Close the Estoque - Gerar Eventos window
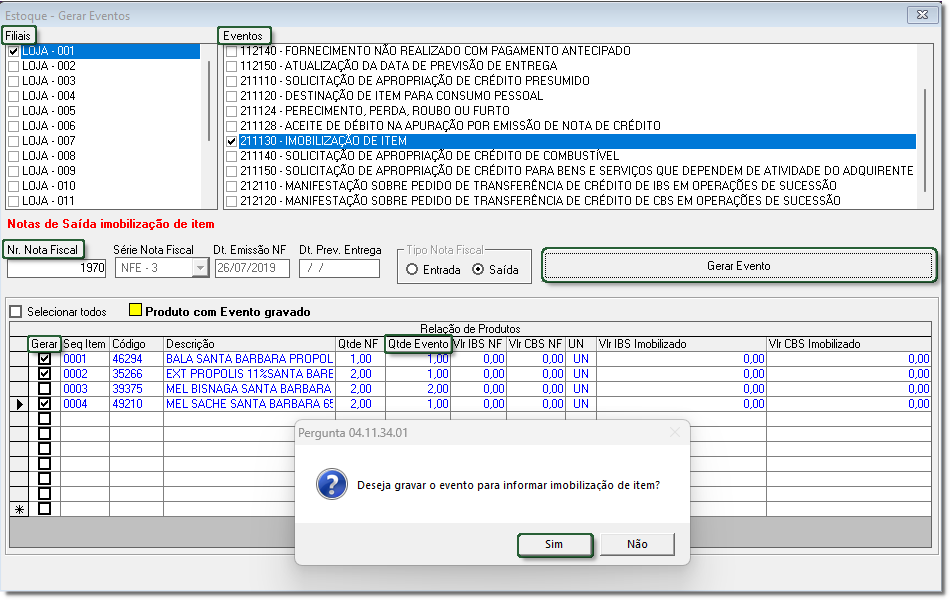 922,15
